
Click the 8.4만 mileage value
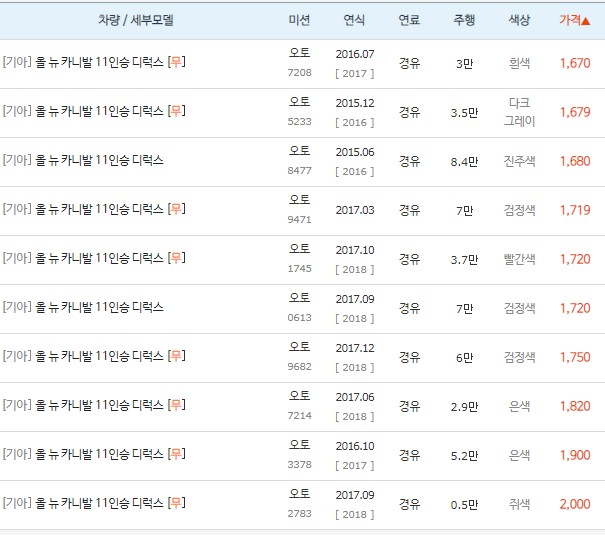click(x=464, y=162)
